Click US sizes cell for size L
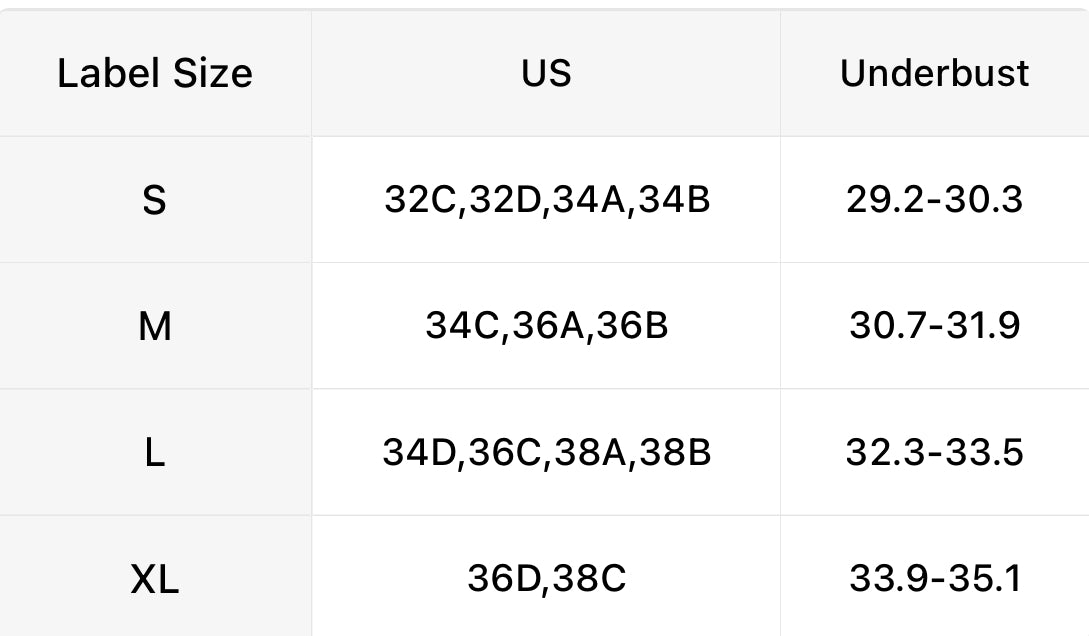1089x636 pixels. click(x=546, y=452)
